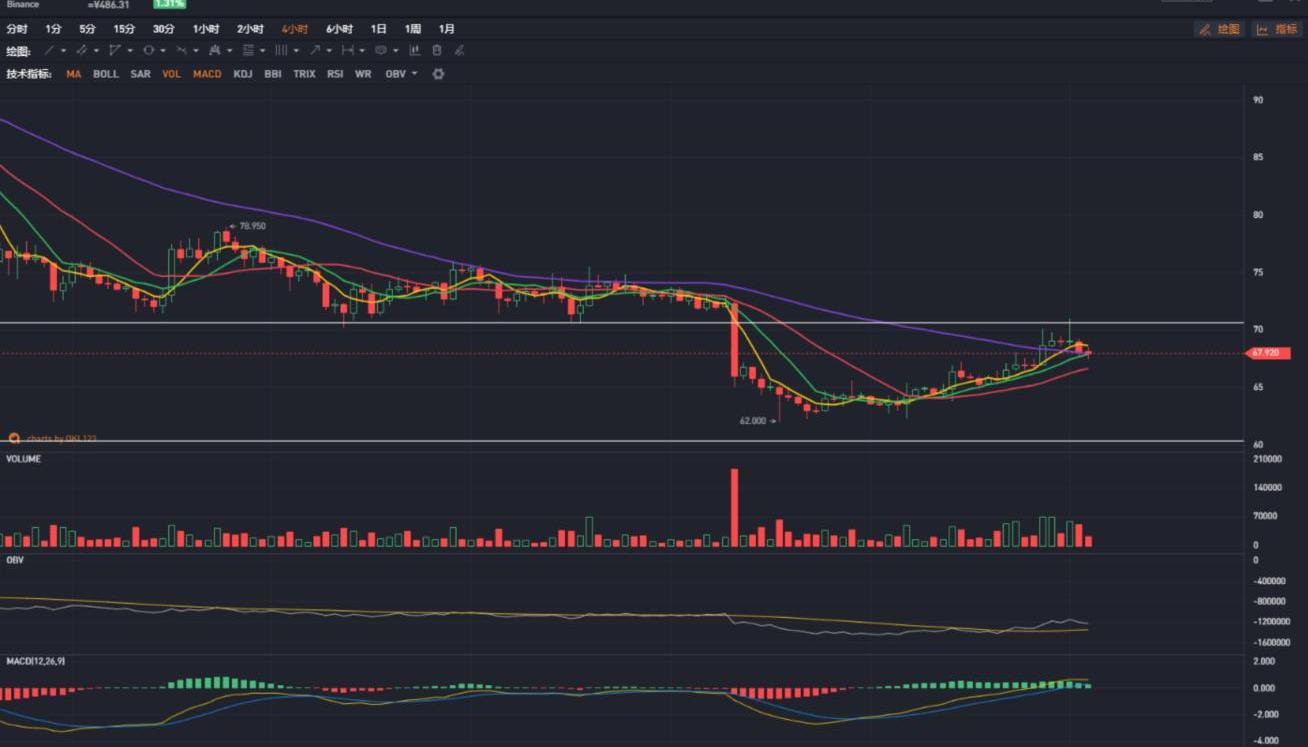
Task: Click the eraser pencil icon in drawing toolbar
Action: tap(459, 50)
